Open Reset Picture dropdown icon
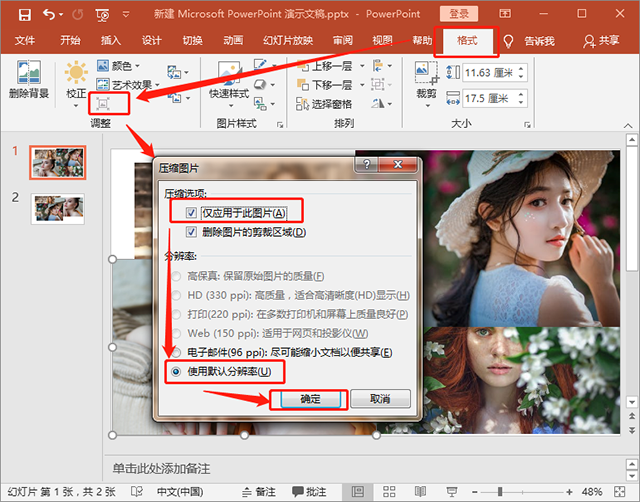The width and height of the screenshot is (640, 502). pyautogui.click(x=178, y=98)
